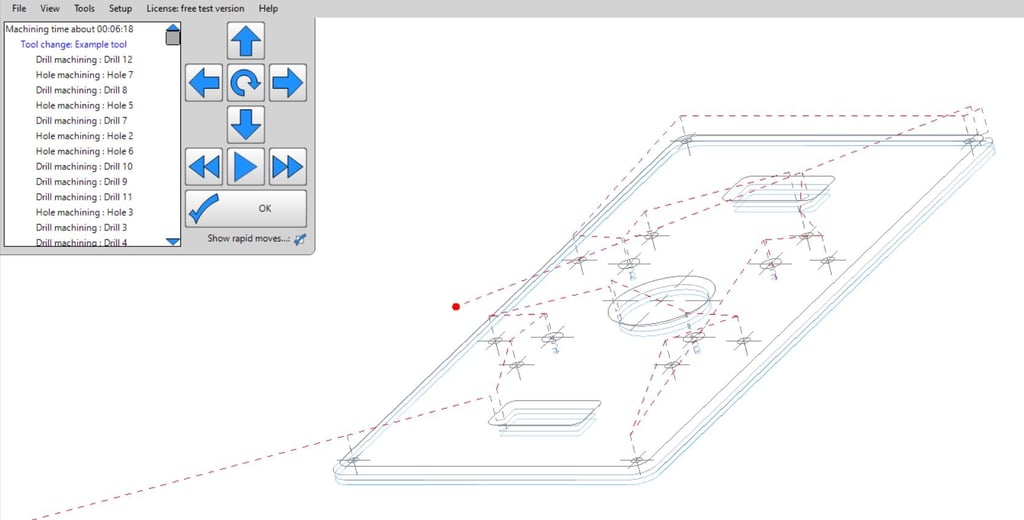1024x520 pixels.
Task: Rotate view with circular arrow button
Action: pos(246,82)
